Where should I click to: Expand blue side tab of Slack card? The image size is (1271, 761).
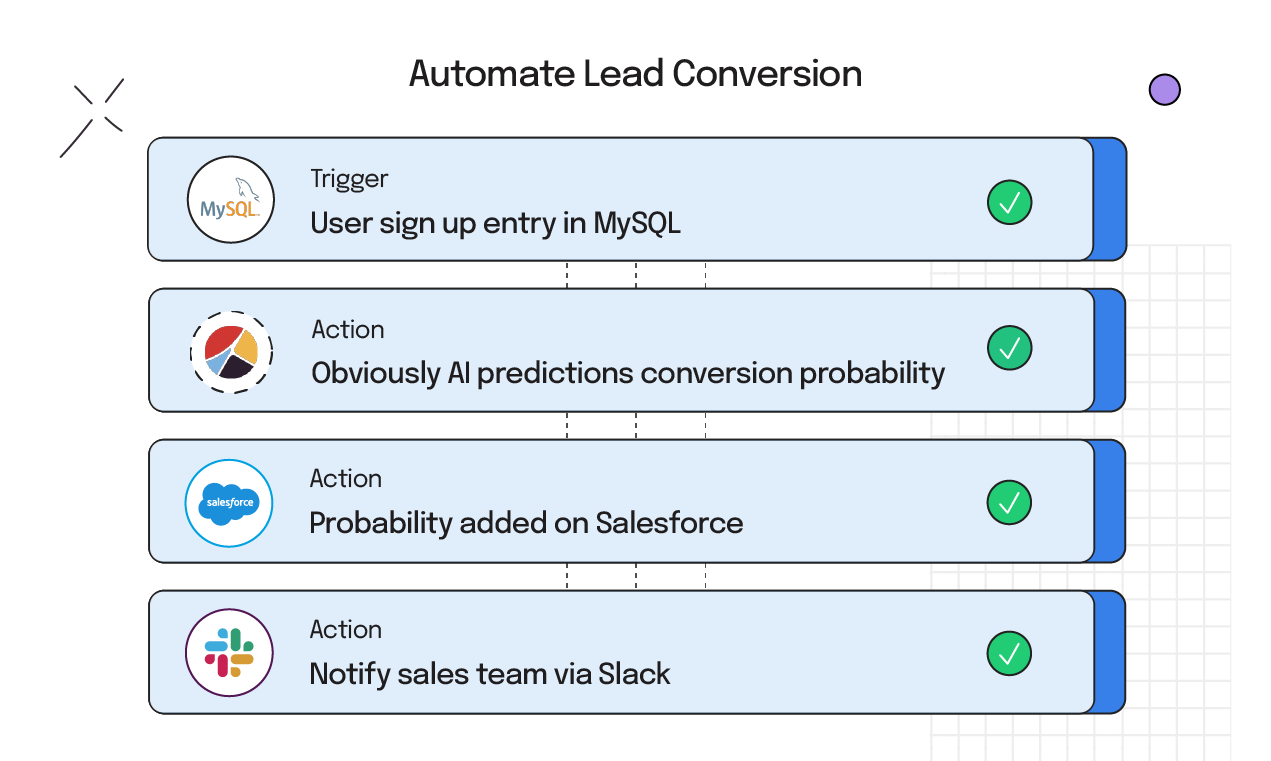(x=1109, y=652)
